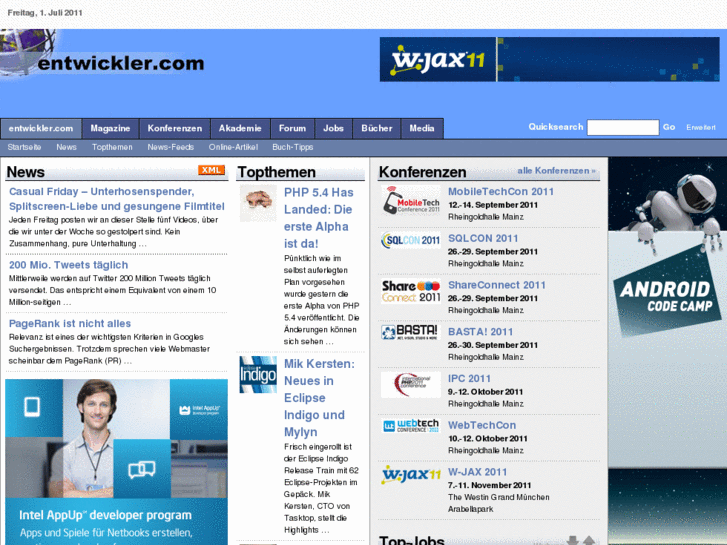Screen dimensions: 727x545
Task: Click the W-JAX 11 logo in conference list
Action: pyautogui.click(x=411, y=475)
